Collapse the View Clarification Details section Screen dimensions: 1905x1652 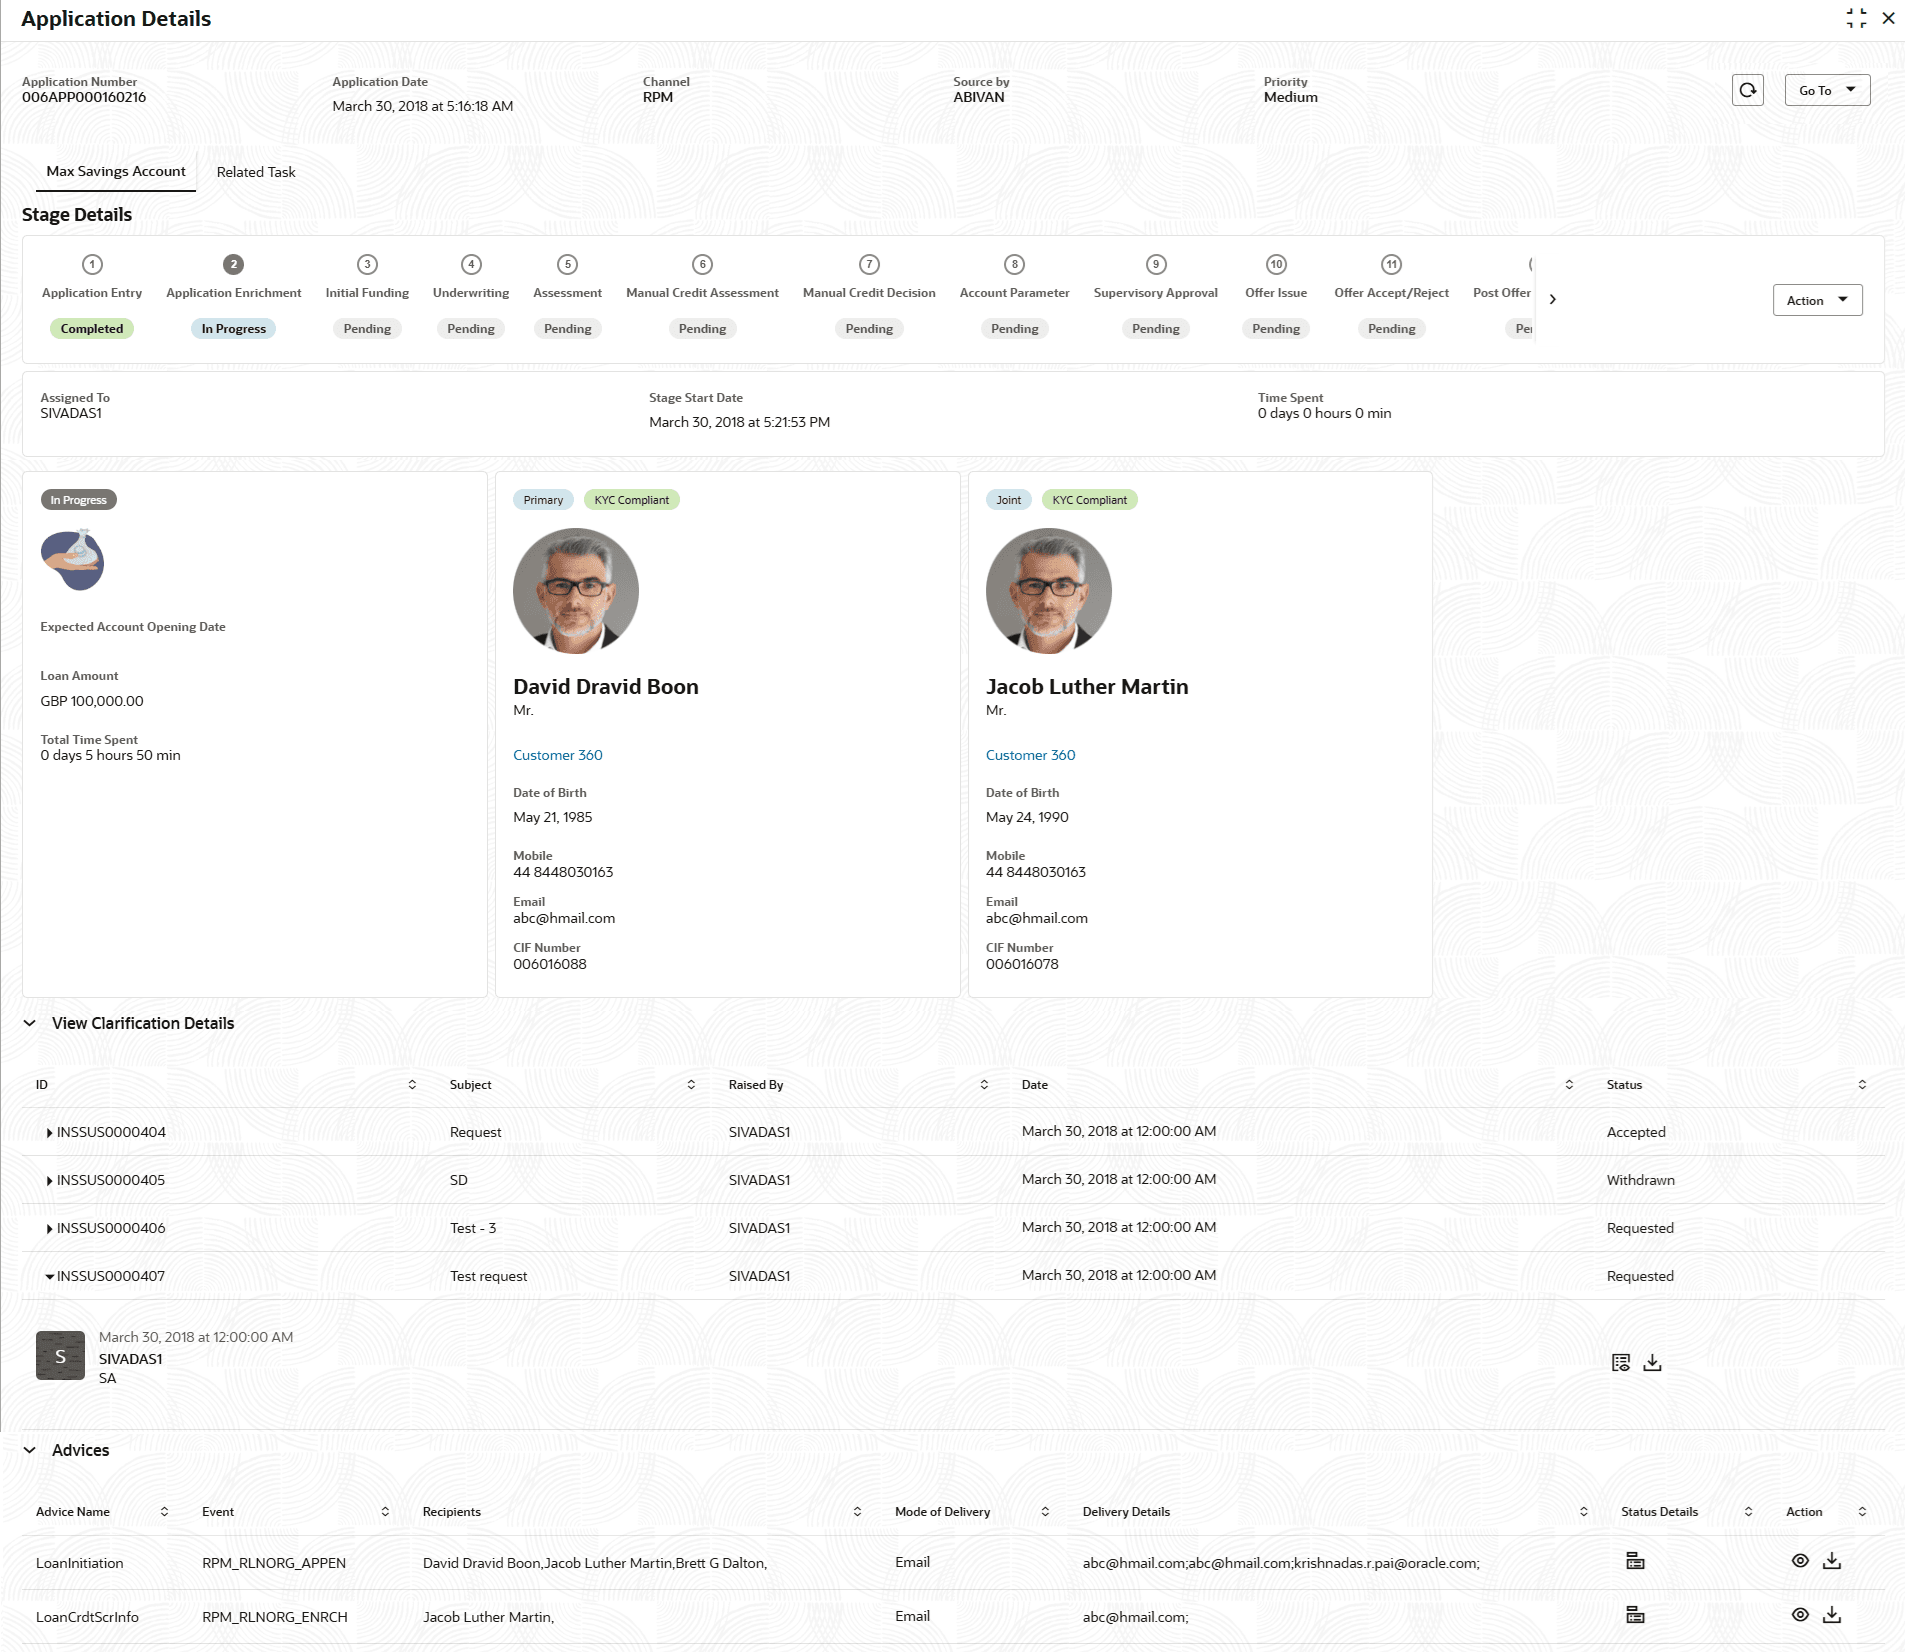(x=30, y=1023)
